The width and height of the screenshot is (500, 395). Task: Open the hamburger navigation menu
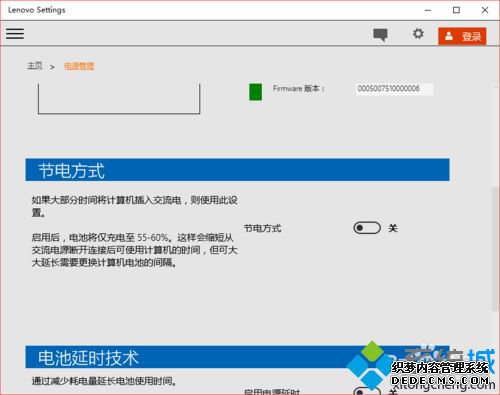[x=15, y=34]
